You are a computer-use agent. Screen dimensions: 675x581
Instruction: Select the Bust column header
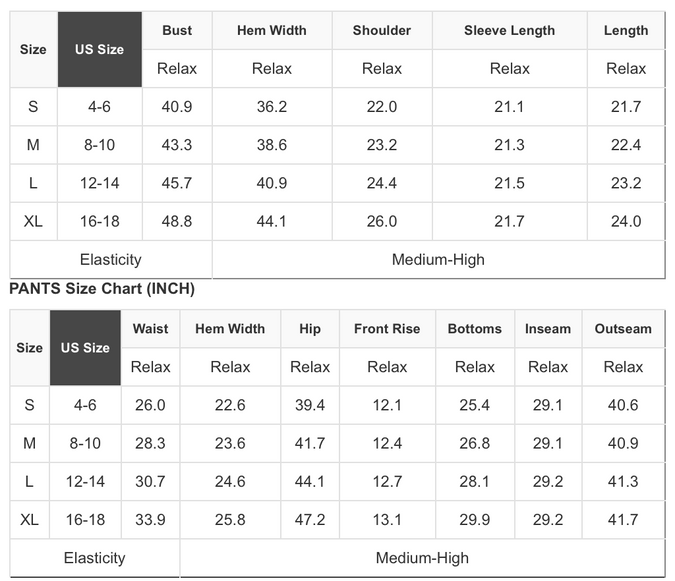177,30
